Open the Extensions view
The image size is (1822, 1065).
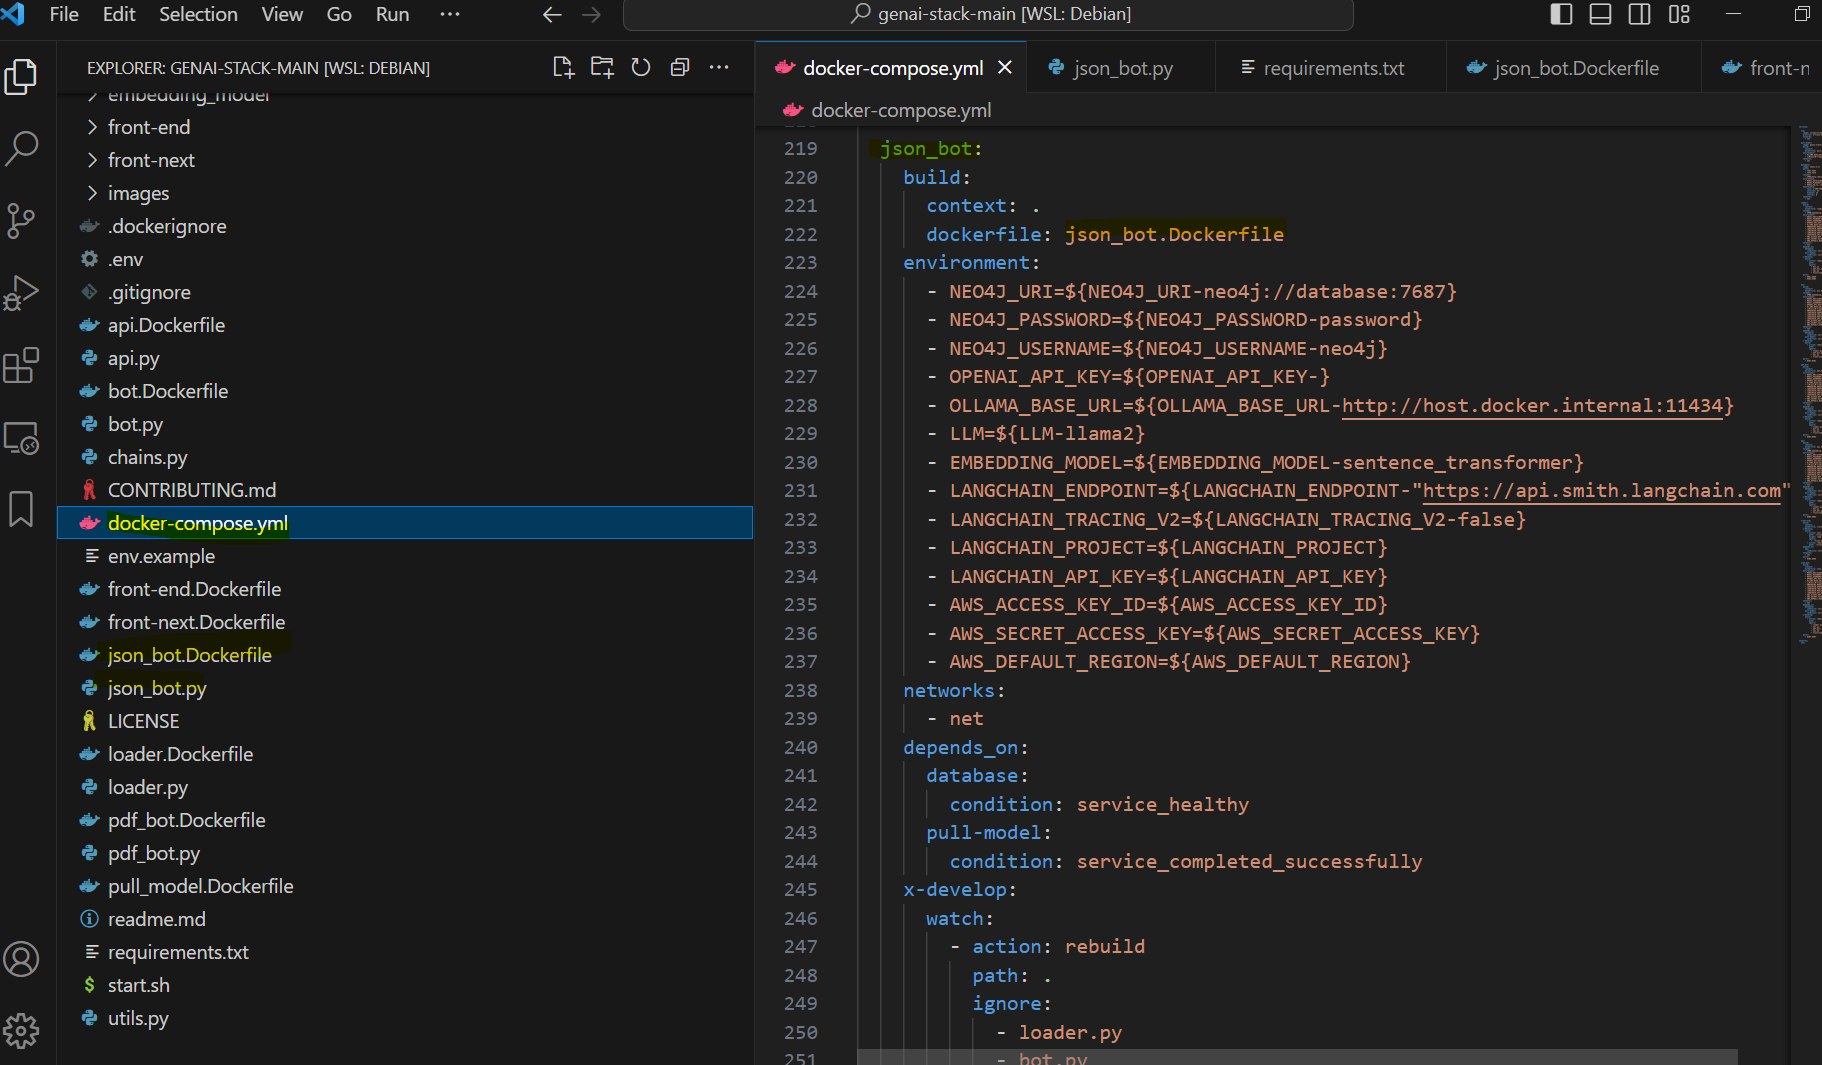[x=22, y=366]
